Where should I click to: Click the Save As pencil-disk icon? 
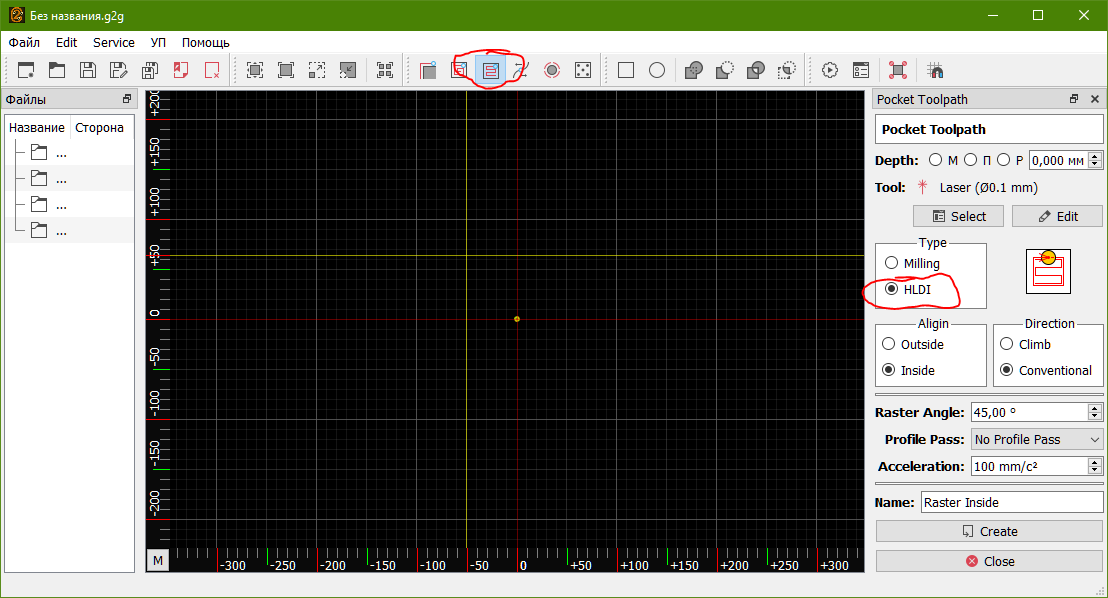pyautogui.click(x=119, y=70)
